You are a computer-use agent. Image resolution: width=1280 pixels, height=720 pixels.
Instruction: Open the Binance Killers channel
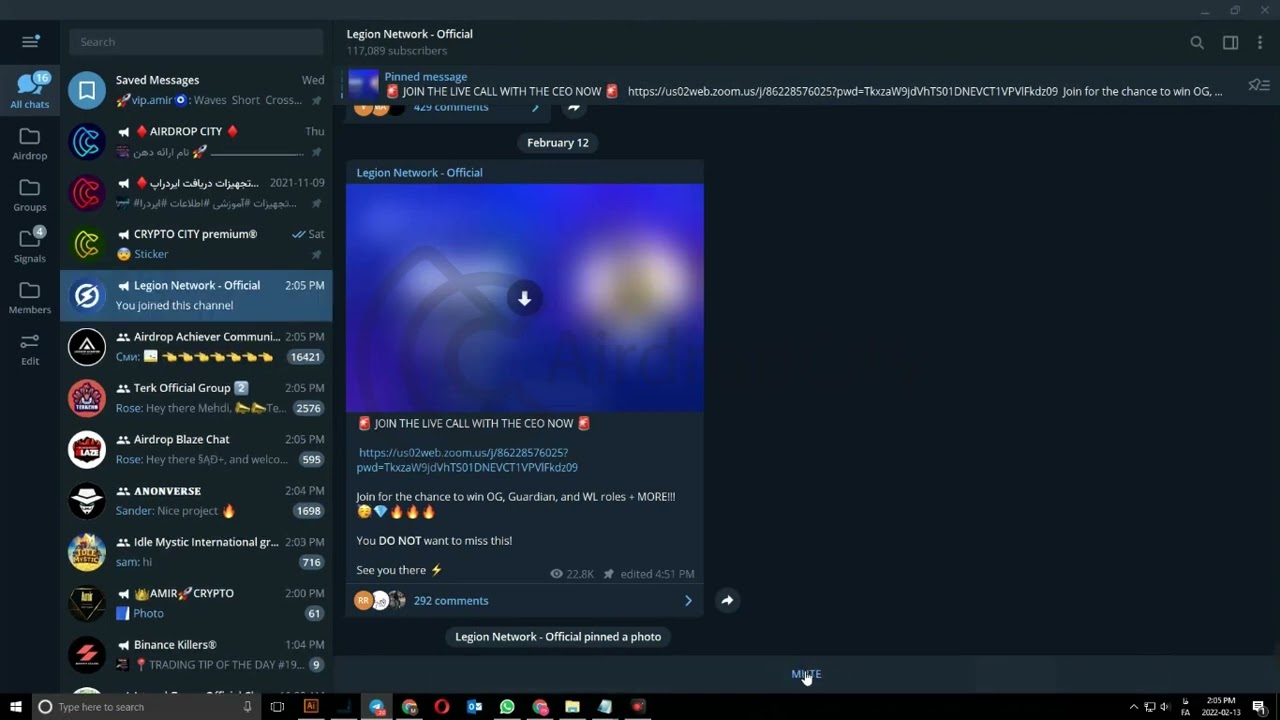click(196, 654)
